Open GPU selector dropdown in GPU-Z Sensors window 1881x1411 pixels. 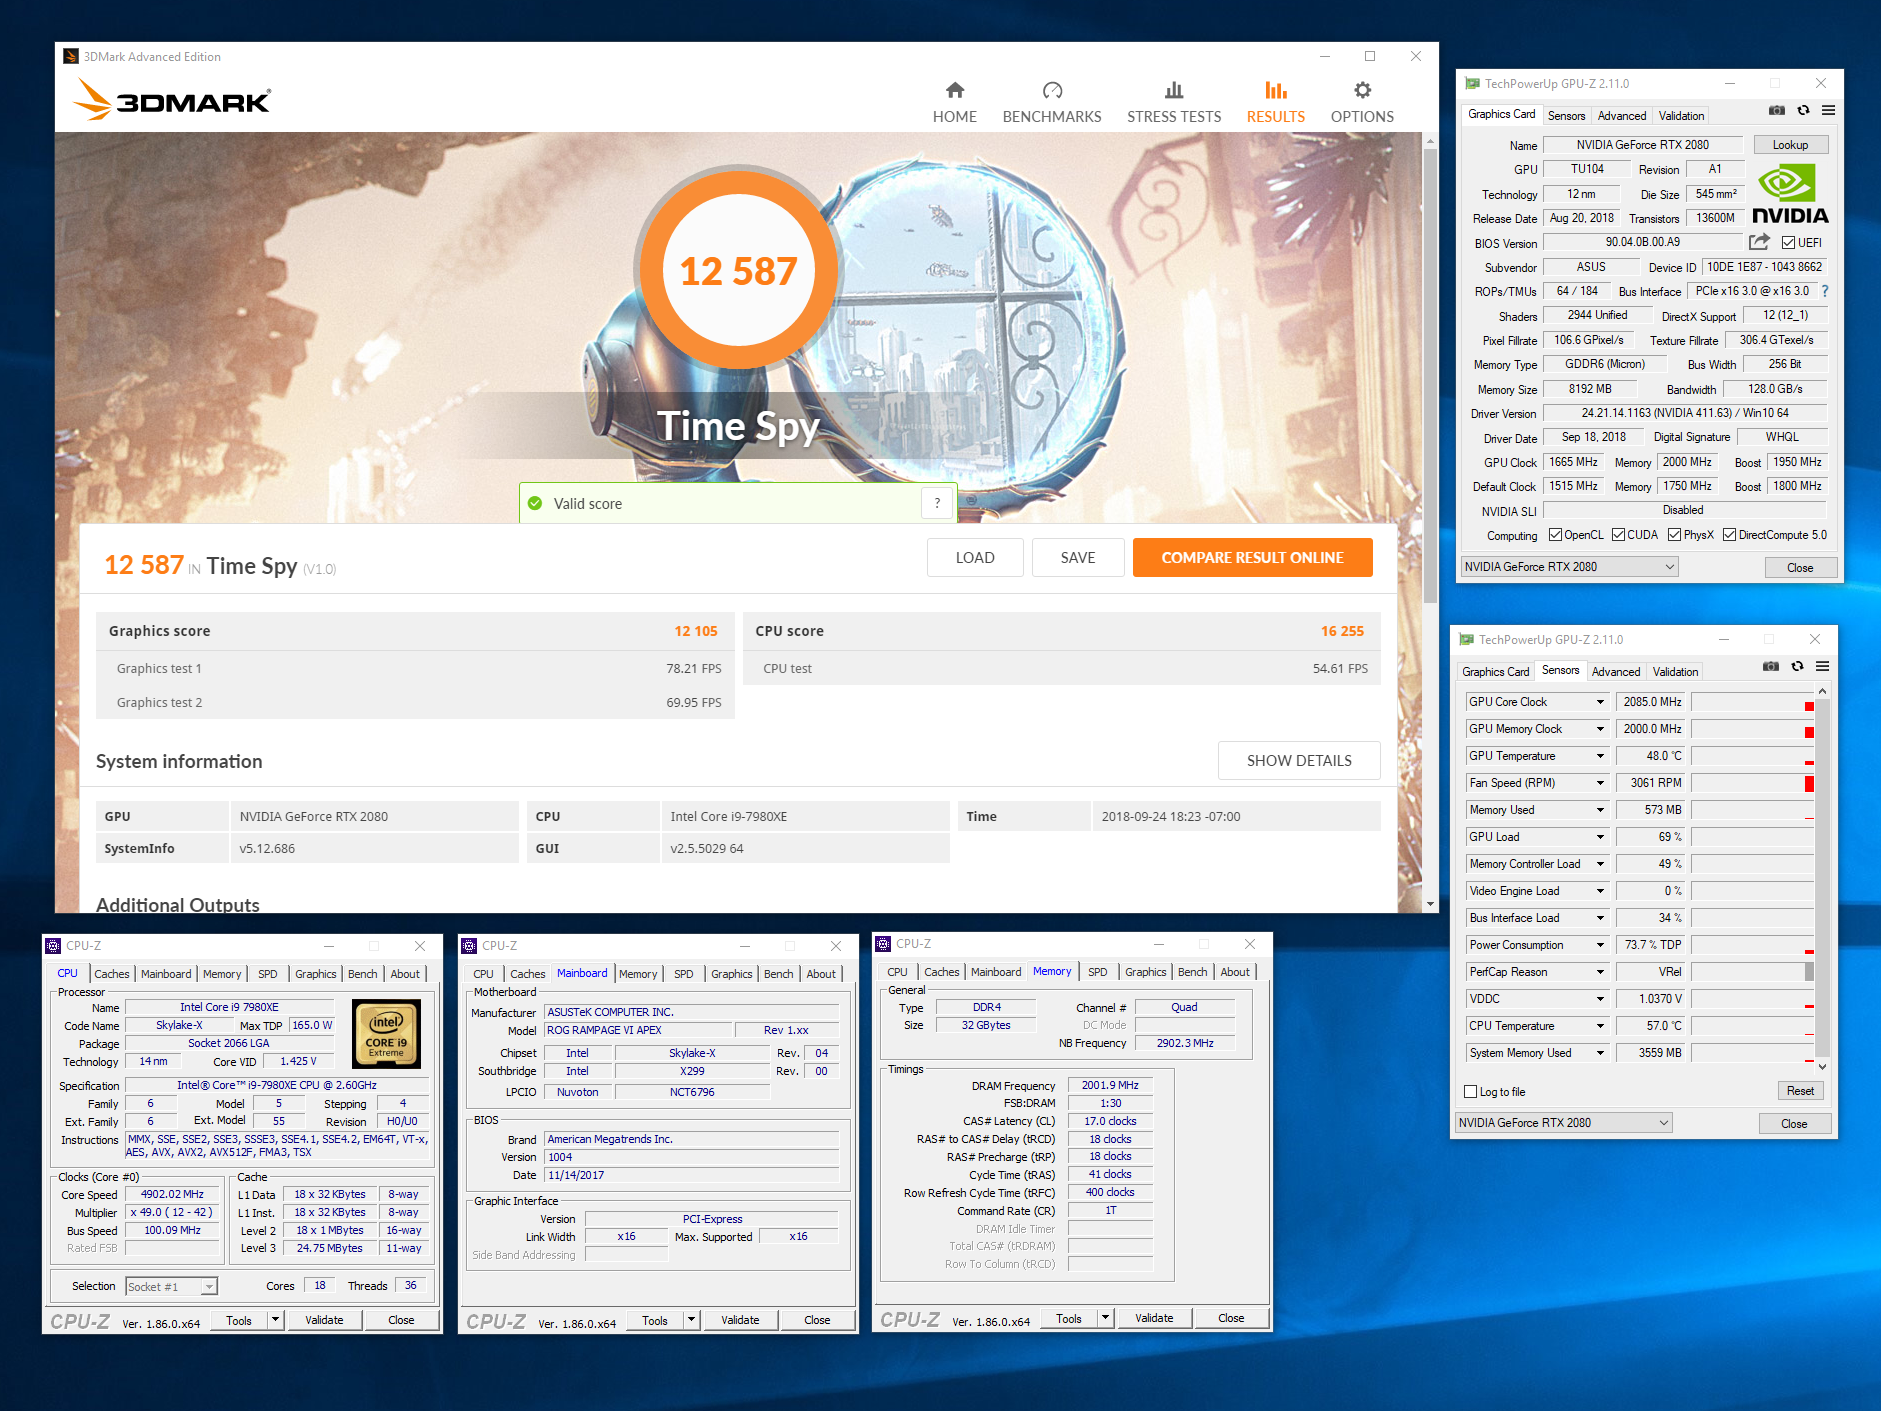click(x=1563, y=1123)
